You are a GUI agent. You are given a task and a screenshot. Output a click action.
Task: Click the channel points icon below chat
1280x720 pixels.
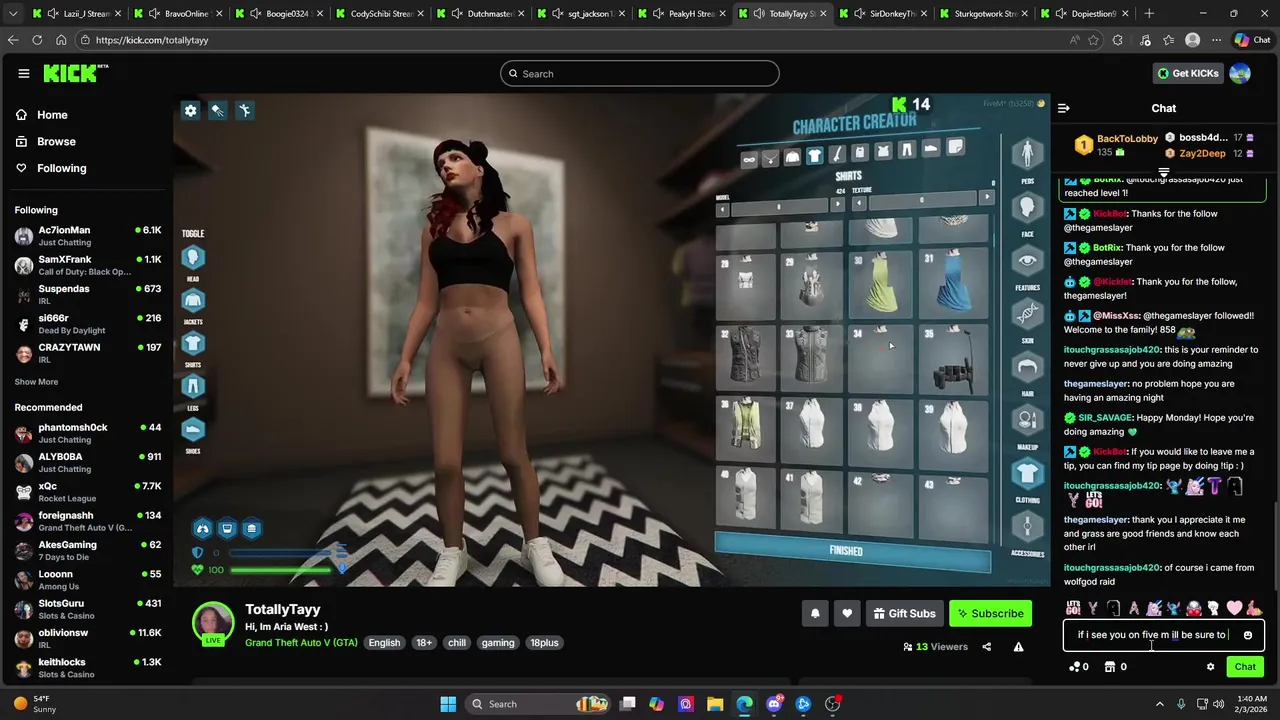click(x=1075, y=667)
